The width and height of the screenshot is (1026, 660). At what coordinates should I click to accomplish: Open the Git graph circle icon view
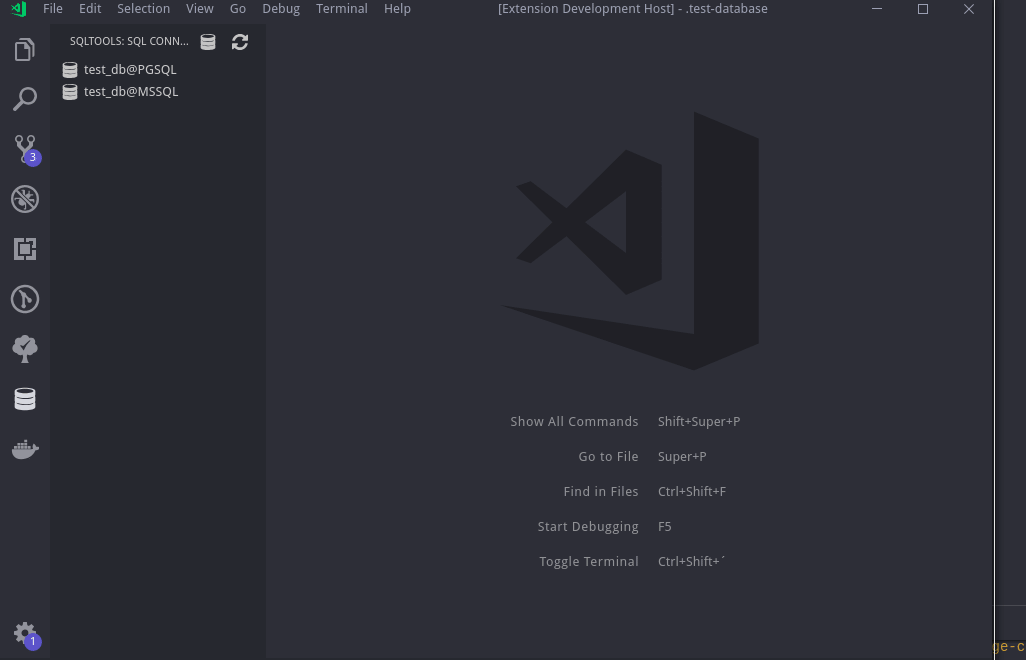pos(25,299)
